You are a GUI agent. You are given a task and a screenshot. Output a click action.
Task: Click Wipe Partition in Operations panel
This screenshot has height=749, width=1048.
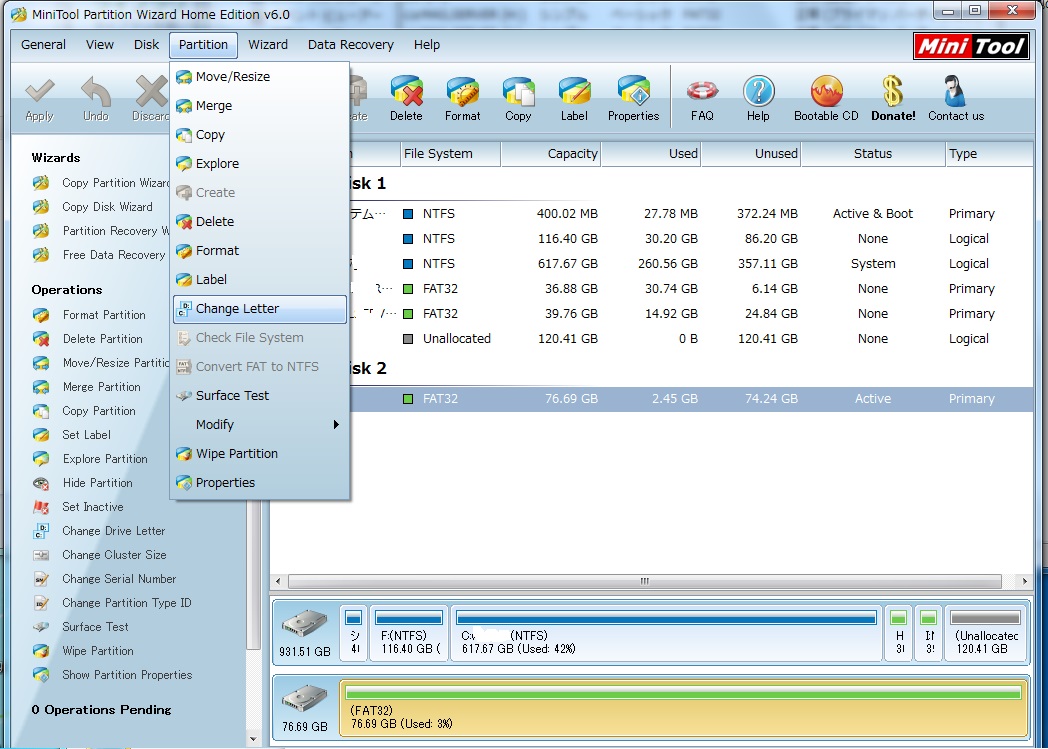tap(98, 651)
